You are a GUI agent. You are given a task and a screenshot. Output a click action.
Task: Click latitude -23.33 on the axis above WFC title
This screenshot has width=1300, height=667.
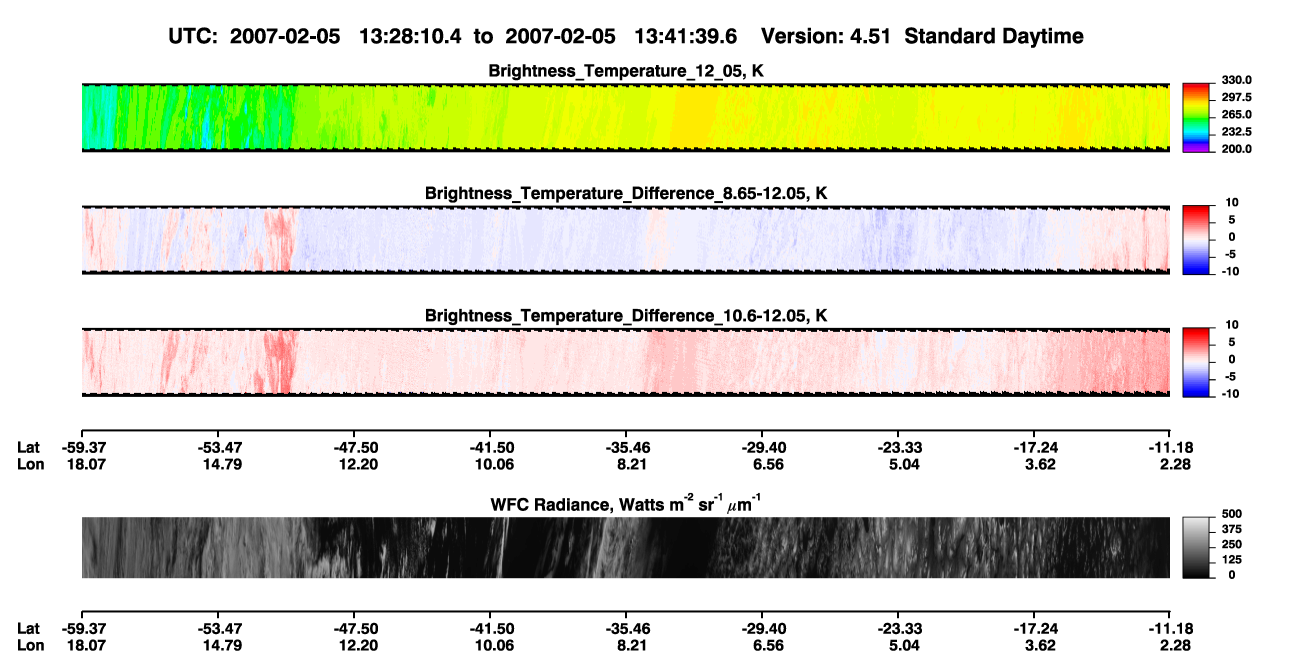click(898, 447)
